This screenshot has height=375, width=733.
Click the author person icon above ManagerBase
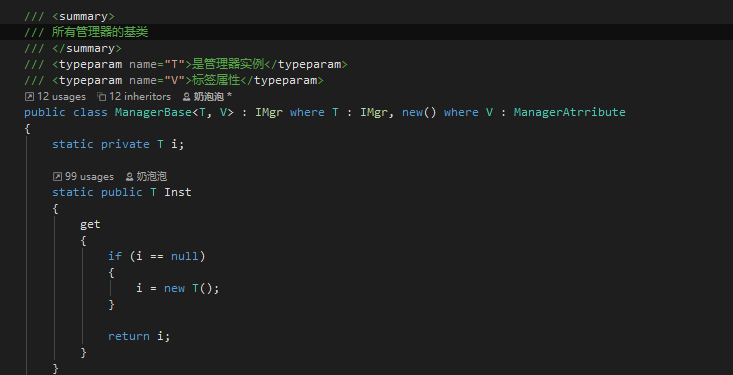187,97
